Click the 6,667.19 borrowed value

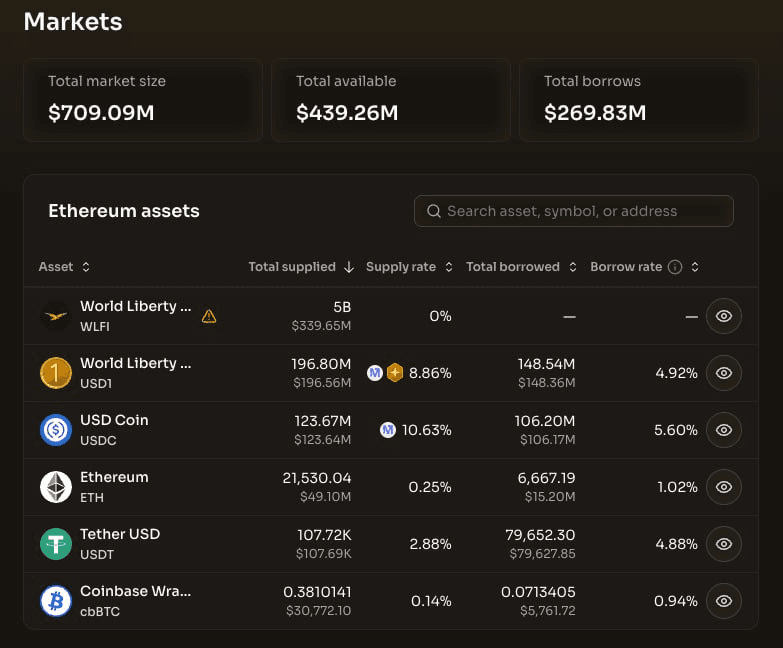[546, 478]
